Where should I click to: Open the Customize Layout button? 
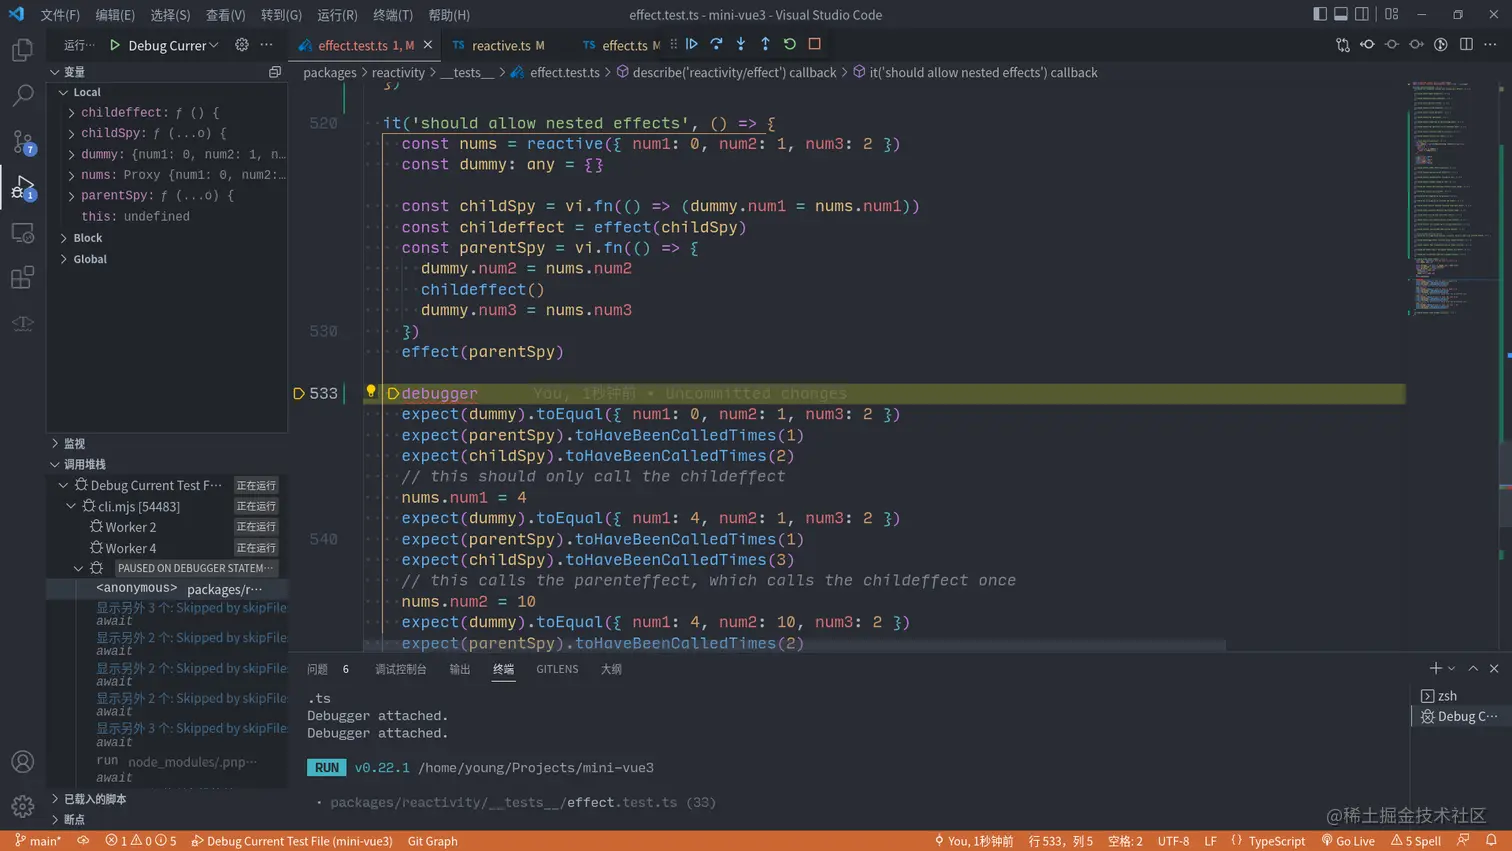(x=1391, y=14)
